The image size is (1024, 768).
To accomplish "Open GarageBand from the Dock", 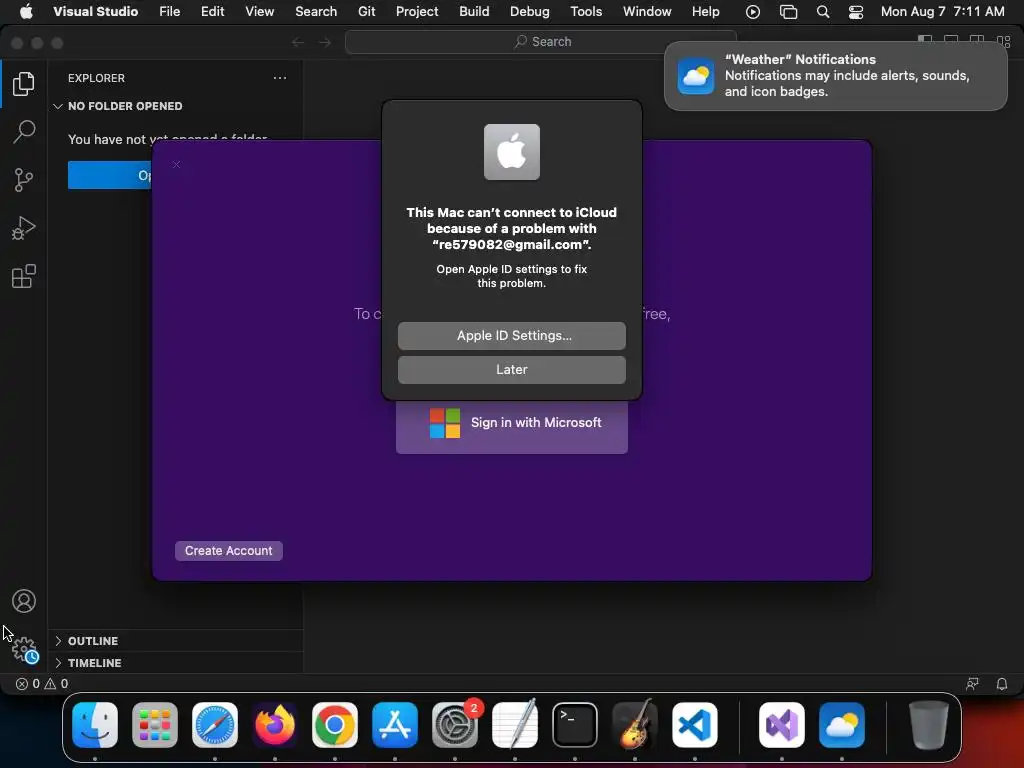I will [635, 725].
